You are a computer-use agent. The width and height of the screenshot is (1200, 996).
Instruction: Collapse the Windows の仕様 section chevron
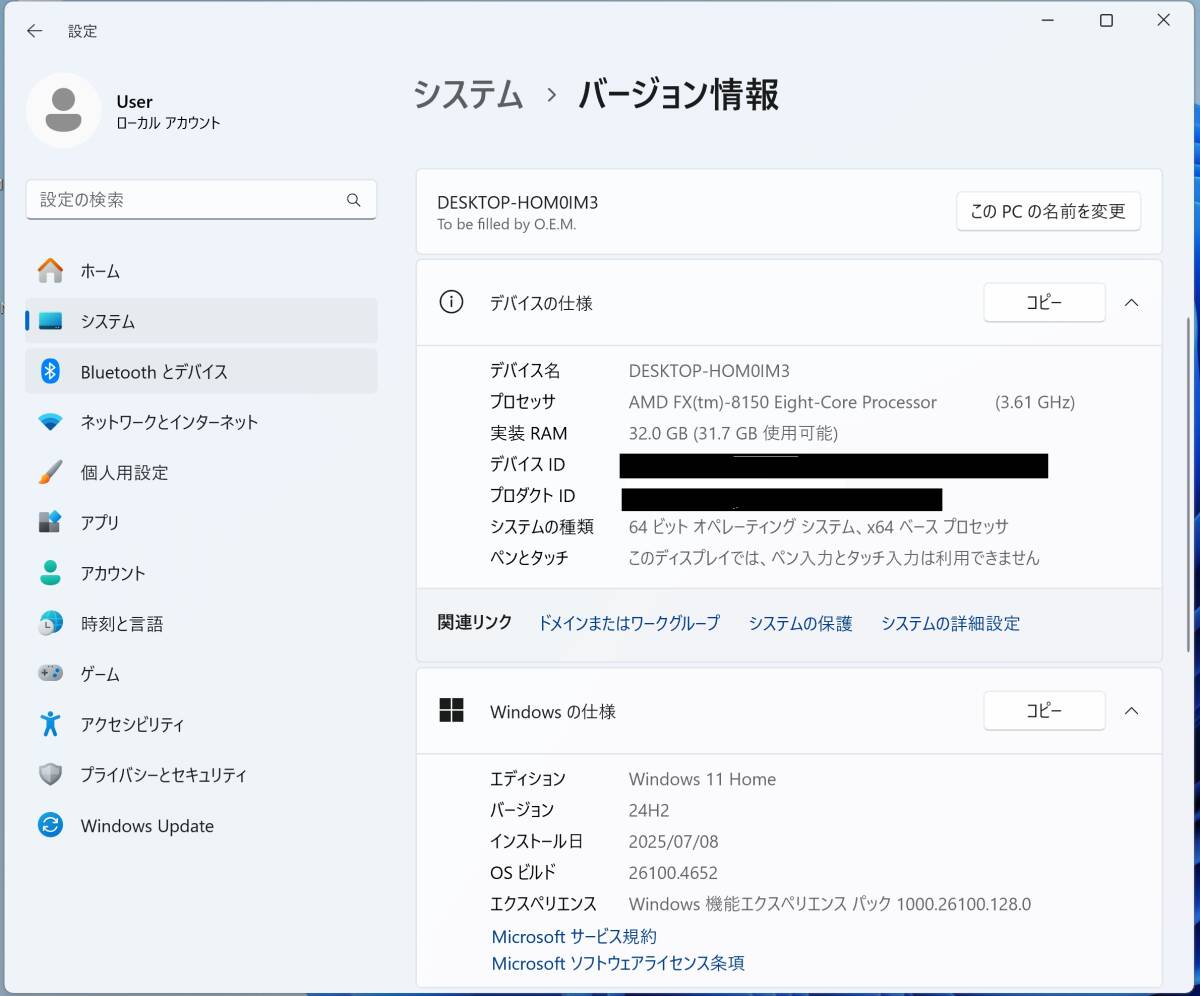pos(1131,711)
